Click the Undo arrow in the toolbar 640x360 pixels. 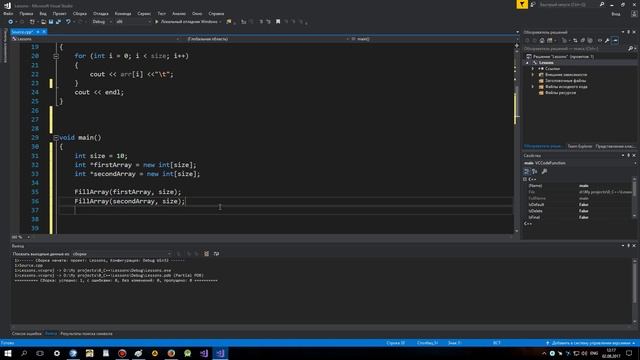click(x=68, y=22)
